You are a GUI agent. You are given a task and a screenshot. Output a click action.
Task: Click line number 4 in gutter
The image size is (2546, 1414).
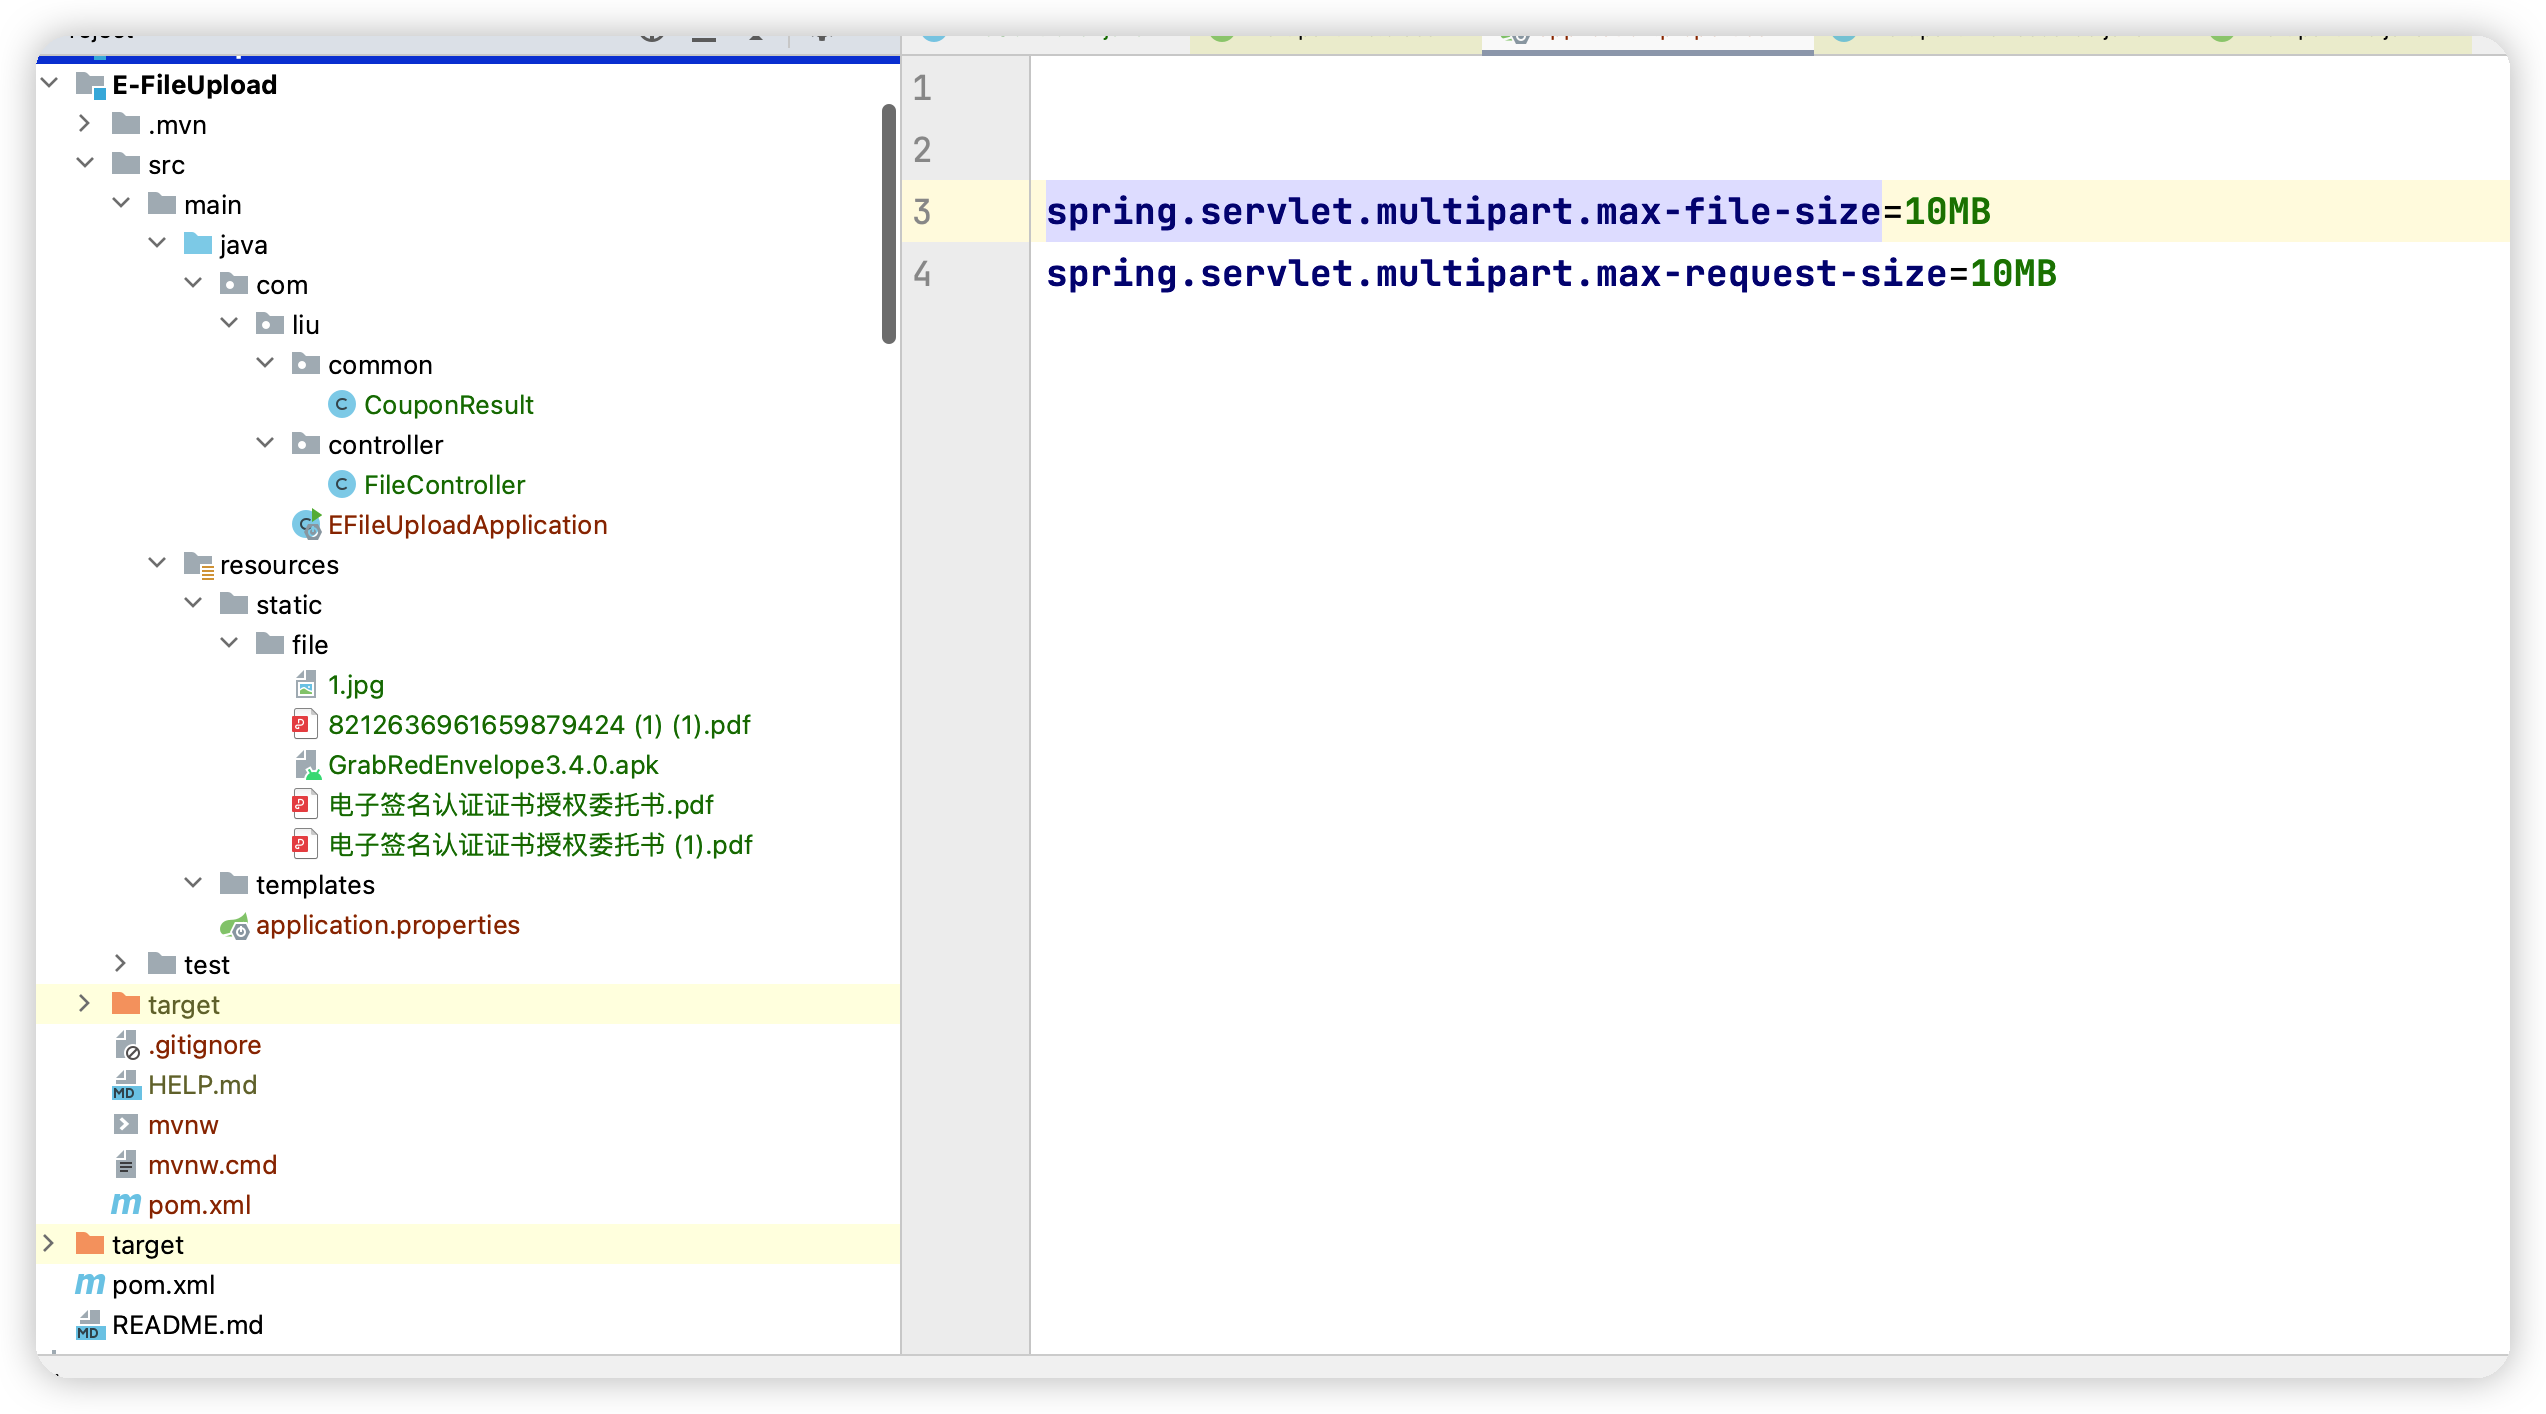922,273
